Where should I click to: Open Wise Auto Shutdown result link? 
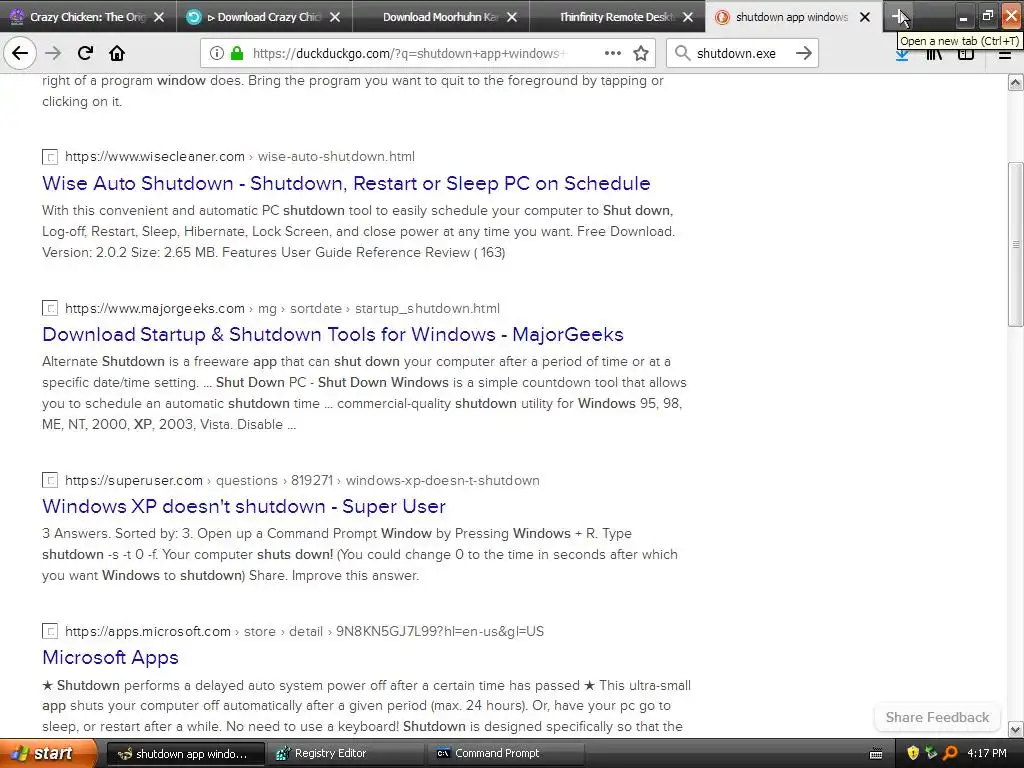346,183
